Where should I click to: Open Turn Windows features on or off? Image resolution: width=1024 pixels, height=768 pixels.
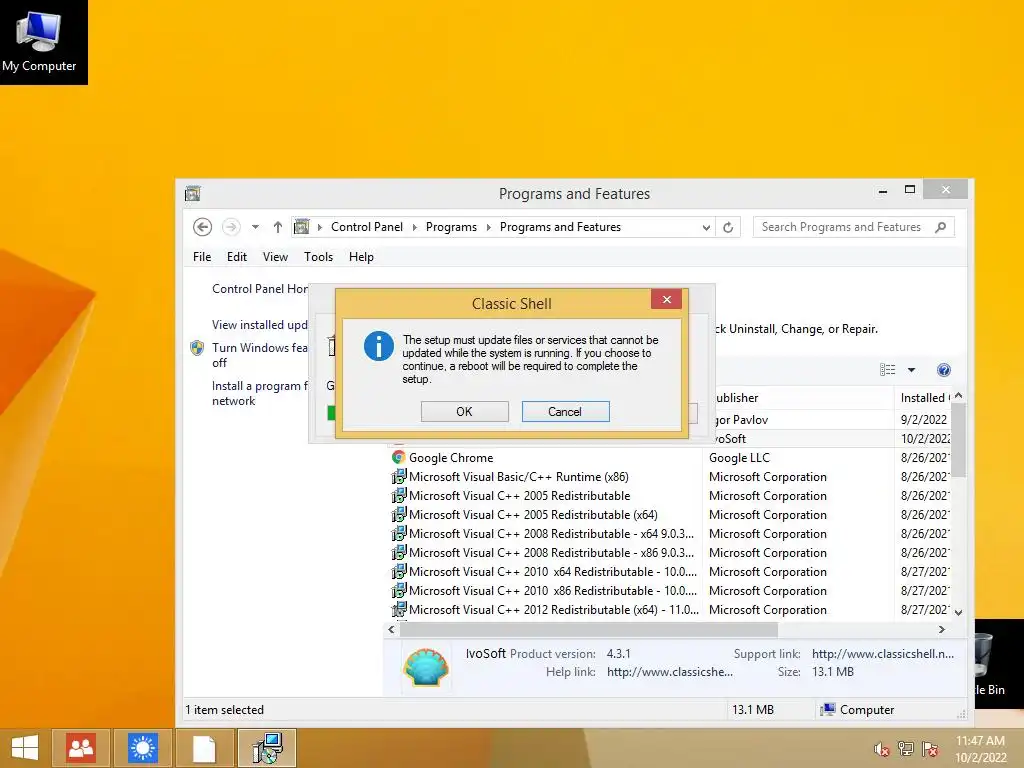pos(259,355)
